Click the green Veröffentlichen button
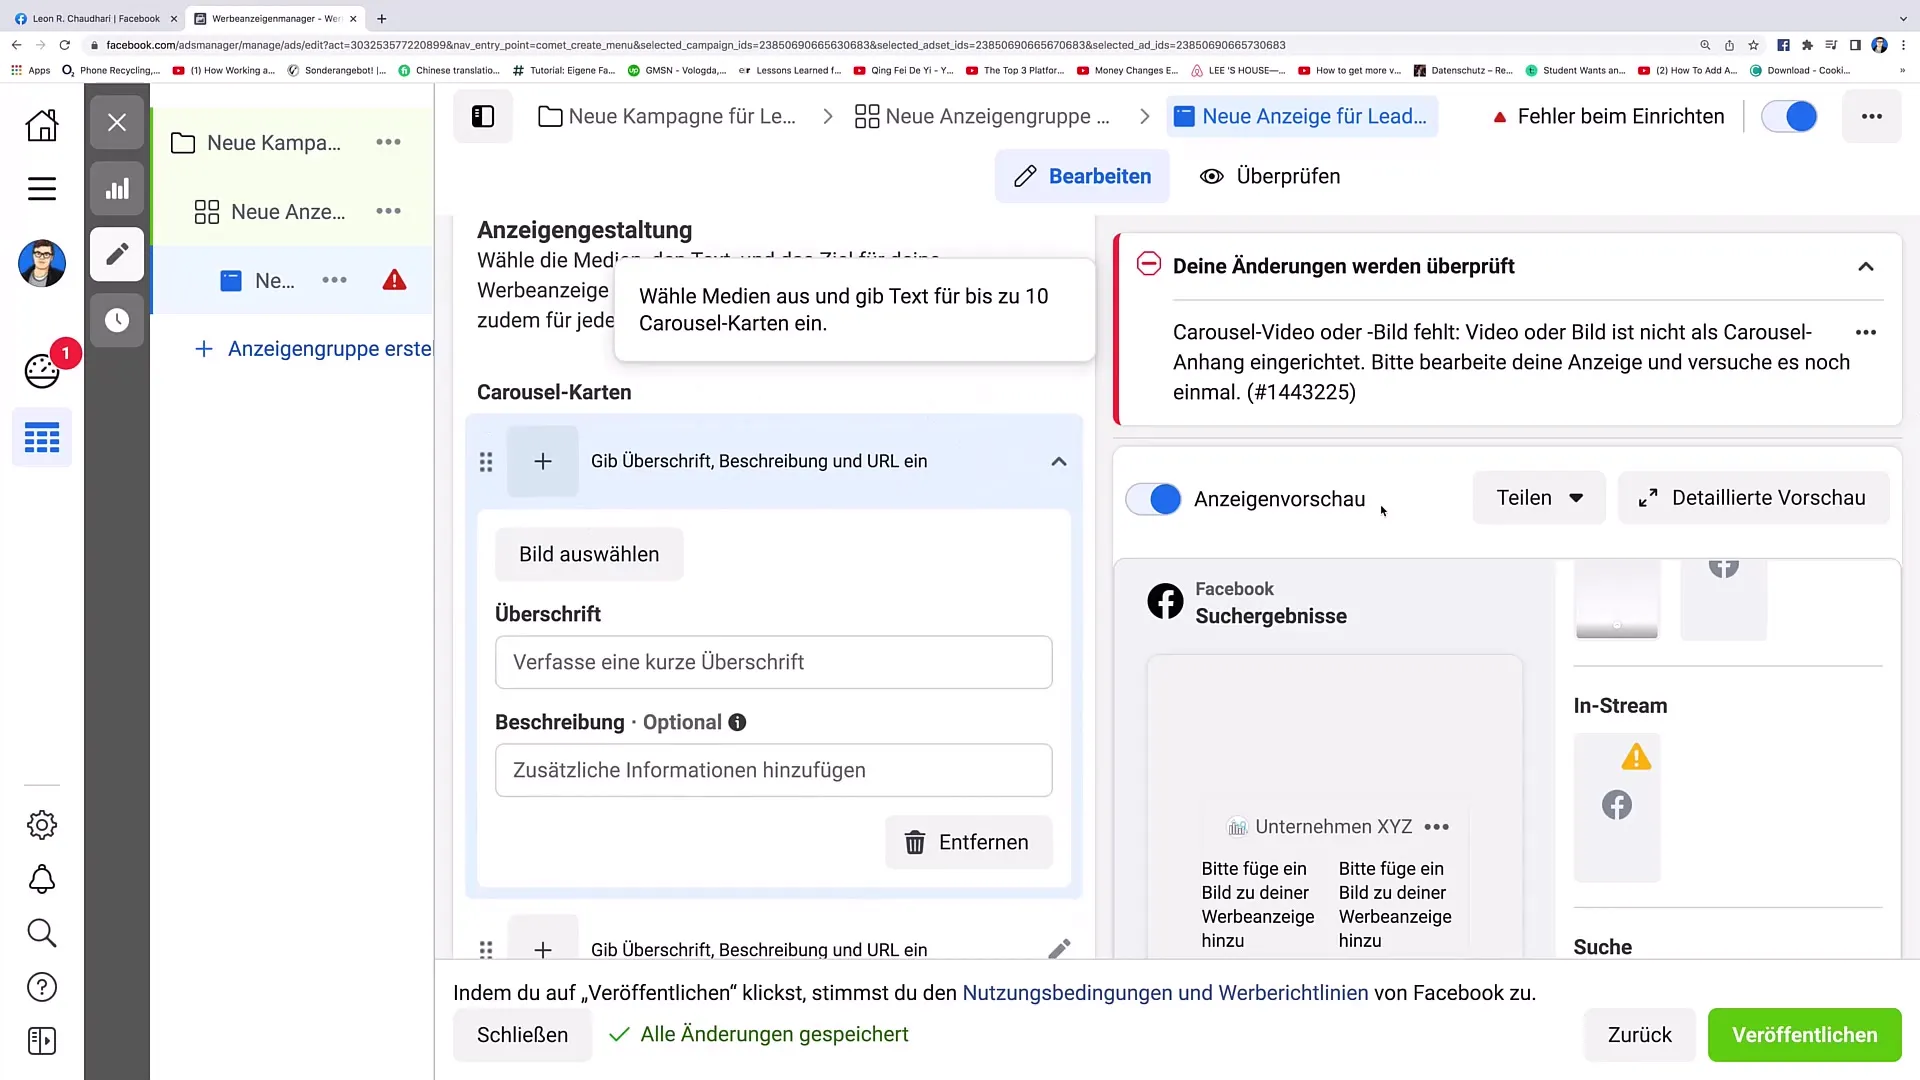This screenshot has height=1080, width=1920. pyautogui.click(x=1805, y=1035)
